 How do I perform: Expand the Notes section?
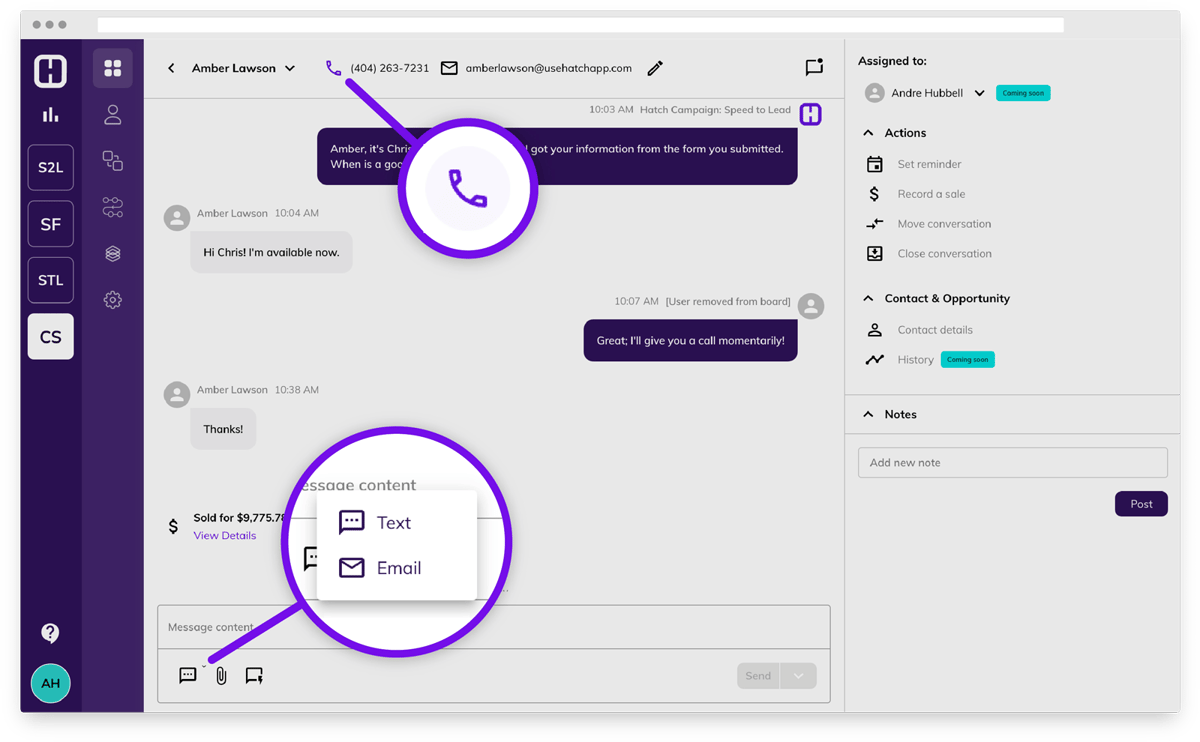click(x=869, y=414)
